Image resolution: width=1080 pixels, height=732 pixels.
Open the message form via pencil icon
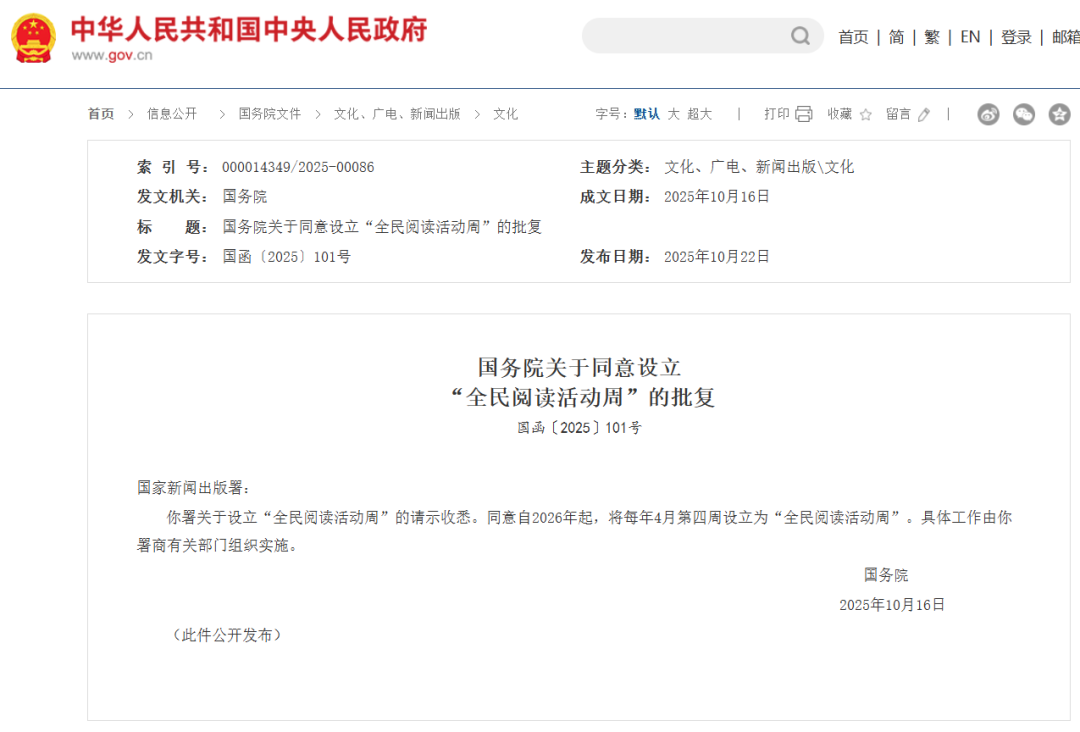(922, 114)
